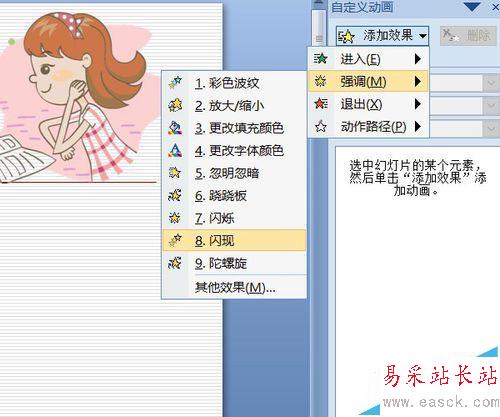Screen dimensions: 500x417
Task: Click the green rotation handle of picture
Action: pos(12,42)
